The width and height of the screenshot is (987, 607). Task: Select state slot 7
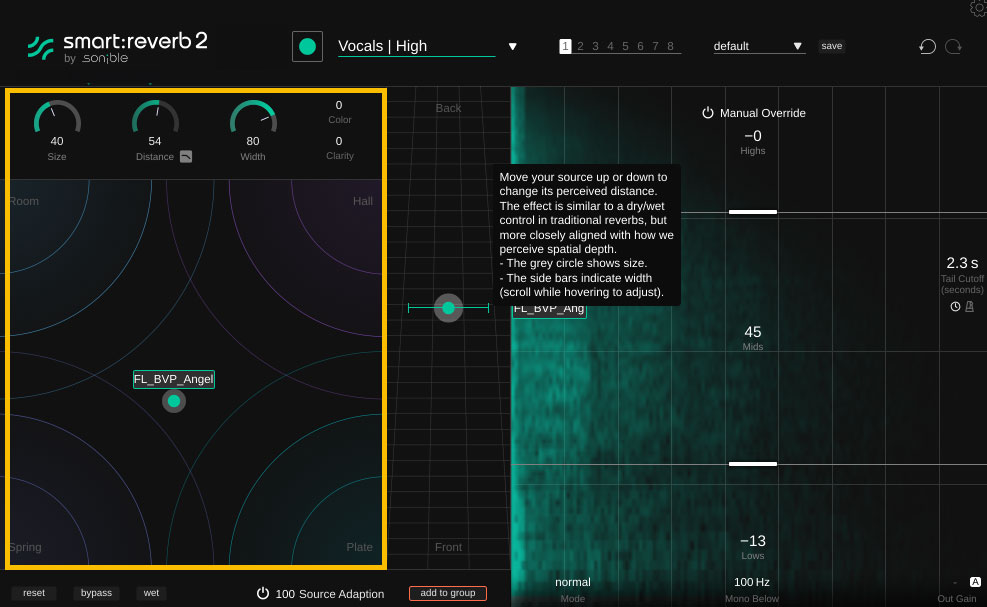click(x=655, y=46)
